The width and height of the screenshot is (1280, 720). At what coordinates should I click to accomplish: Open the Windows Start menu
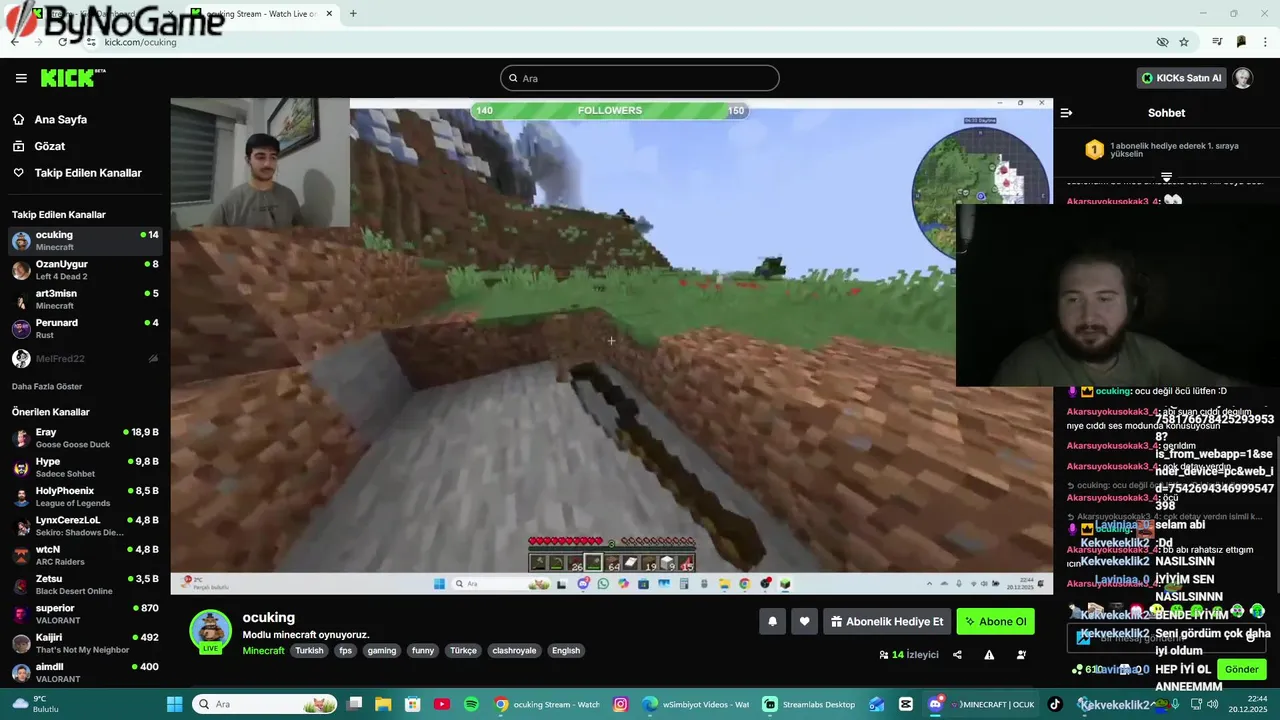point(174,704)
